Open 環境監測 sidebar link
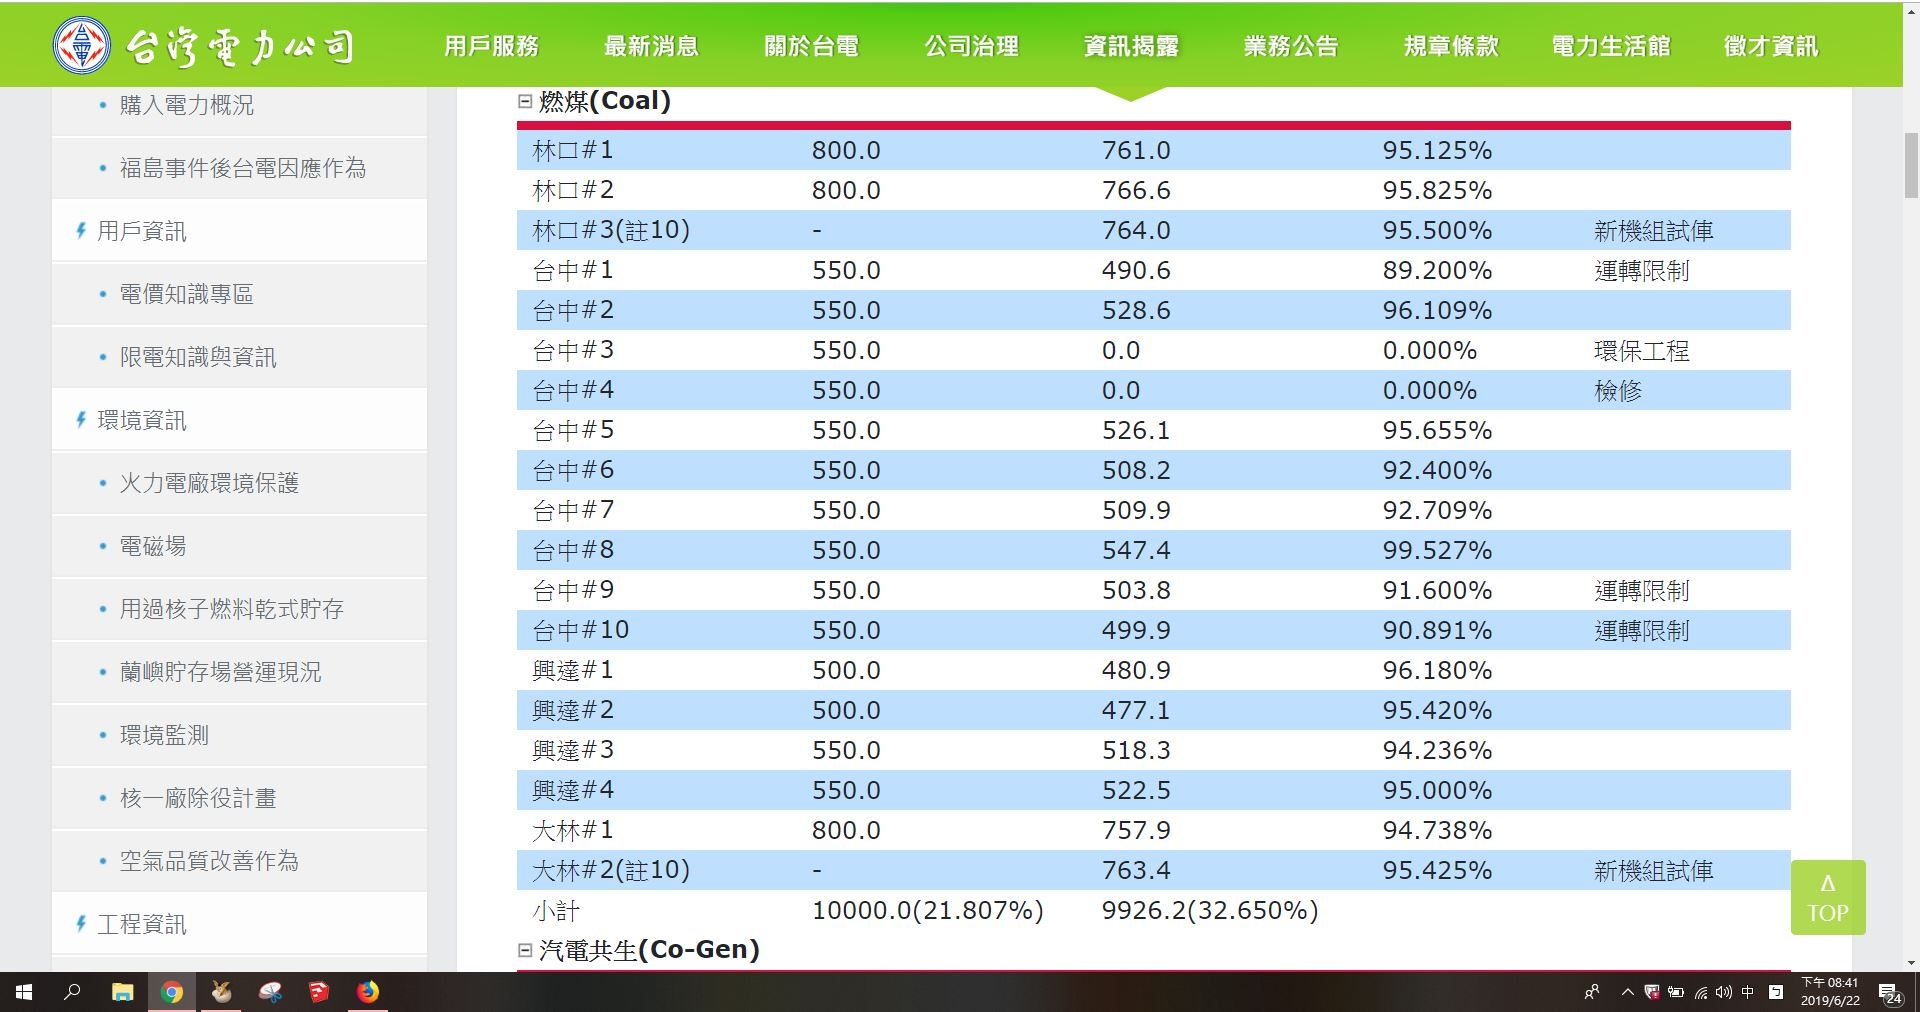The width and height of the screenshot is (1920, 1012). click(x=164, y=735)
